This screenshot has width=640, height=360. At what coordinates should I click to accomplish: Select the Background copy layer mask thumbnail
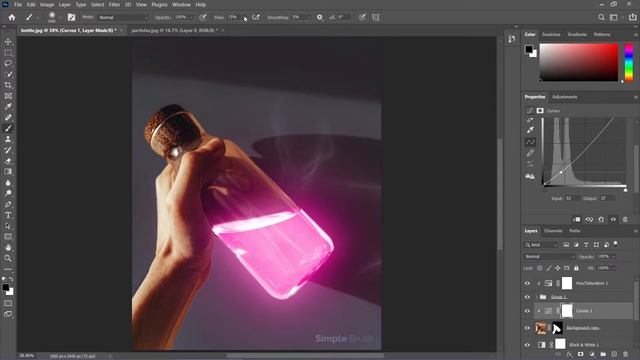coord(557,328)
